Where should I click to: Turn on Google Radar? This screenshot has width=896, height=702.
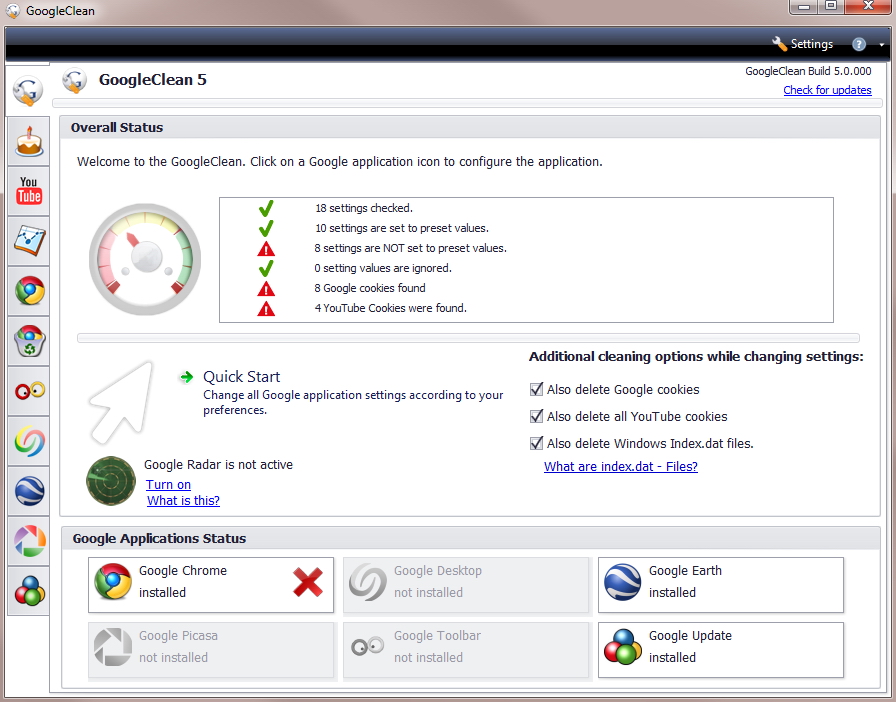pos(168,485)
